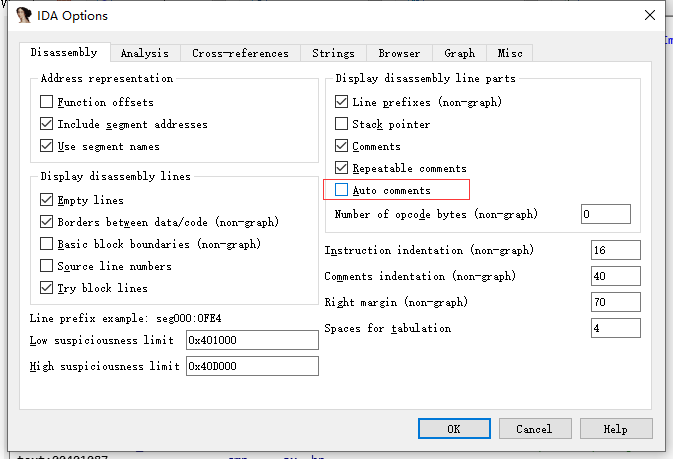Toggle Line prefixes (non-graph) checkbox
This screenshot has width=673, height=459.
[341, 102]
